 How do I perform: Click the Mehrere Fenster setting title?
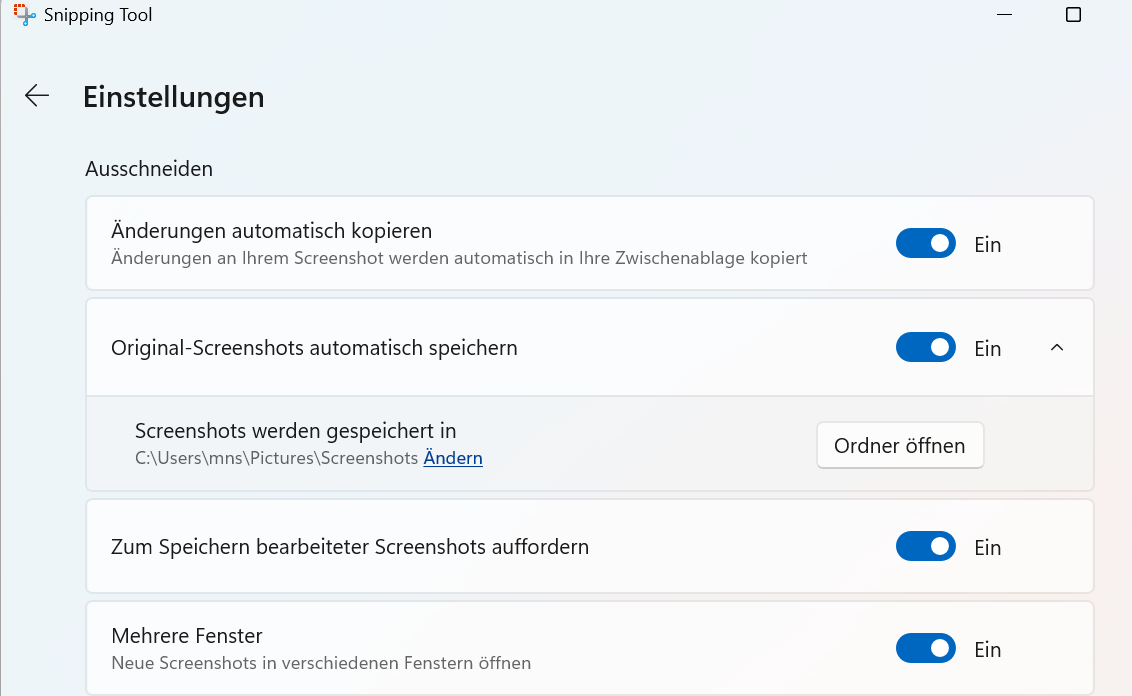(x=187, y=636)
